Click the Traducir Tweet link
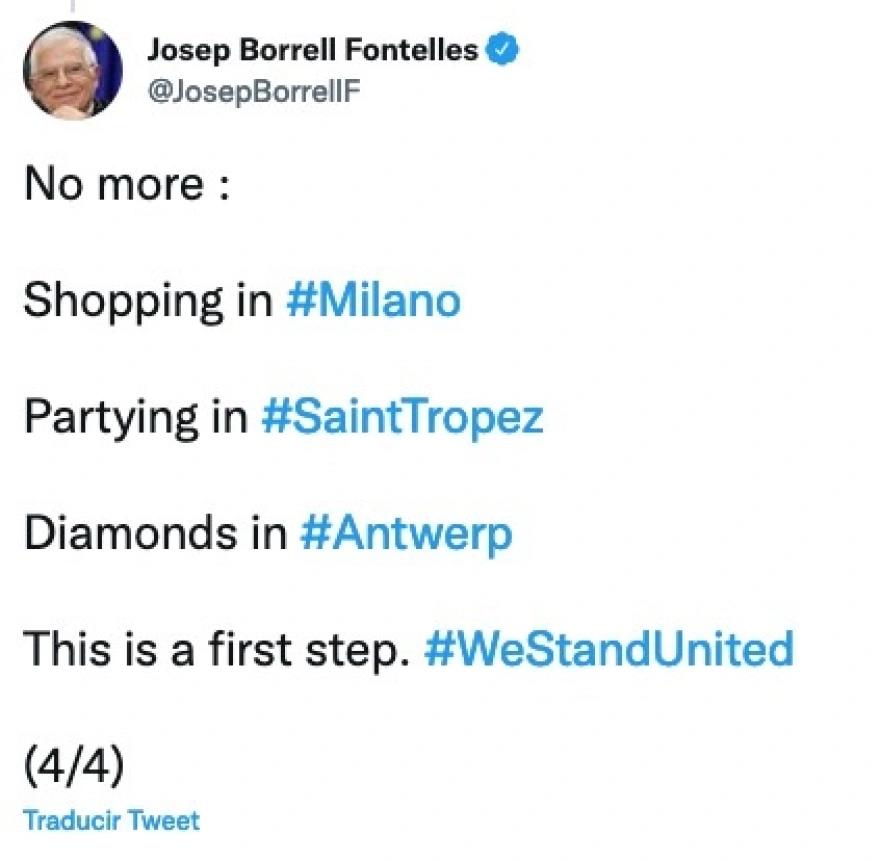Viewport: 880px width, 861px height. pyautogui.click(x=111, y=821)
